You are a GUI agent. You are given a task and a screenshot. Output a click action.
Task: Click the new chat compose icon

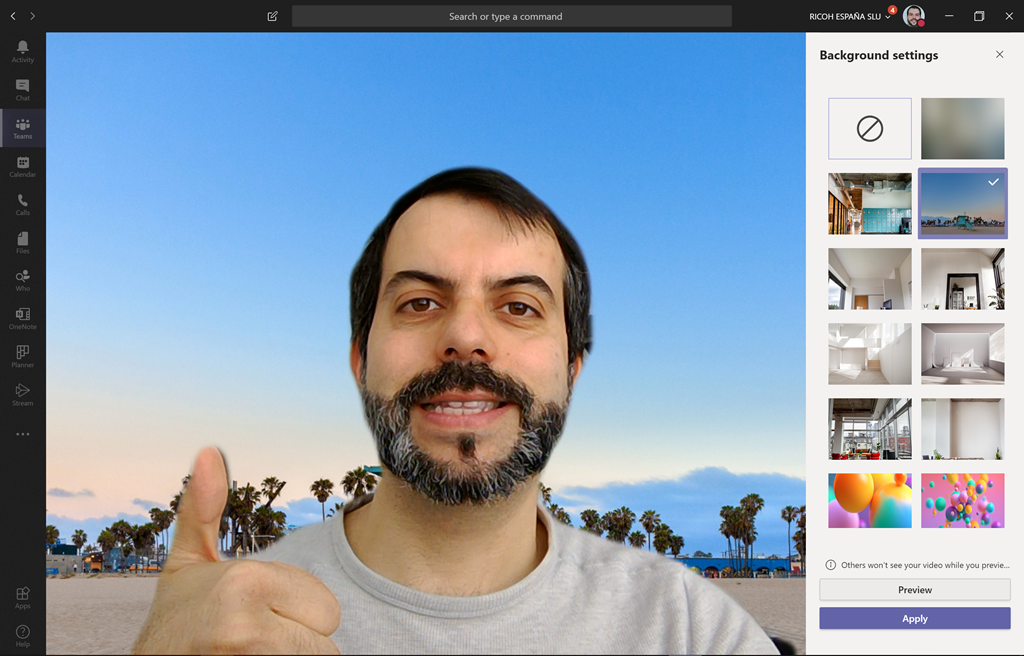[272, 16]
